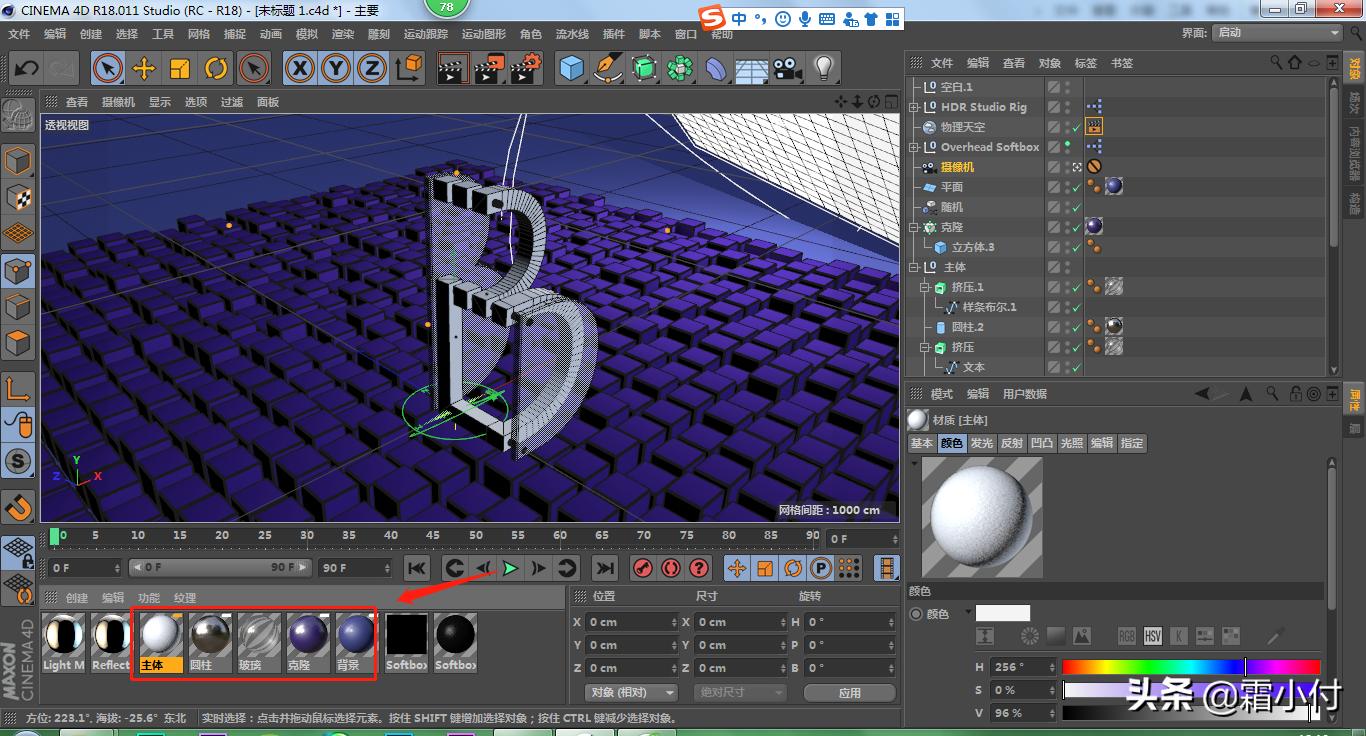1366x736 pixels.
Task: Select the Move tool in the toolbar
Action: pyautogui.click(x=143, y=68)
